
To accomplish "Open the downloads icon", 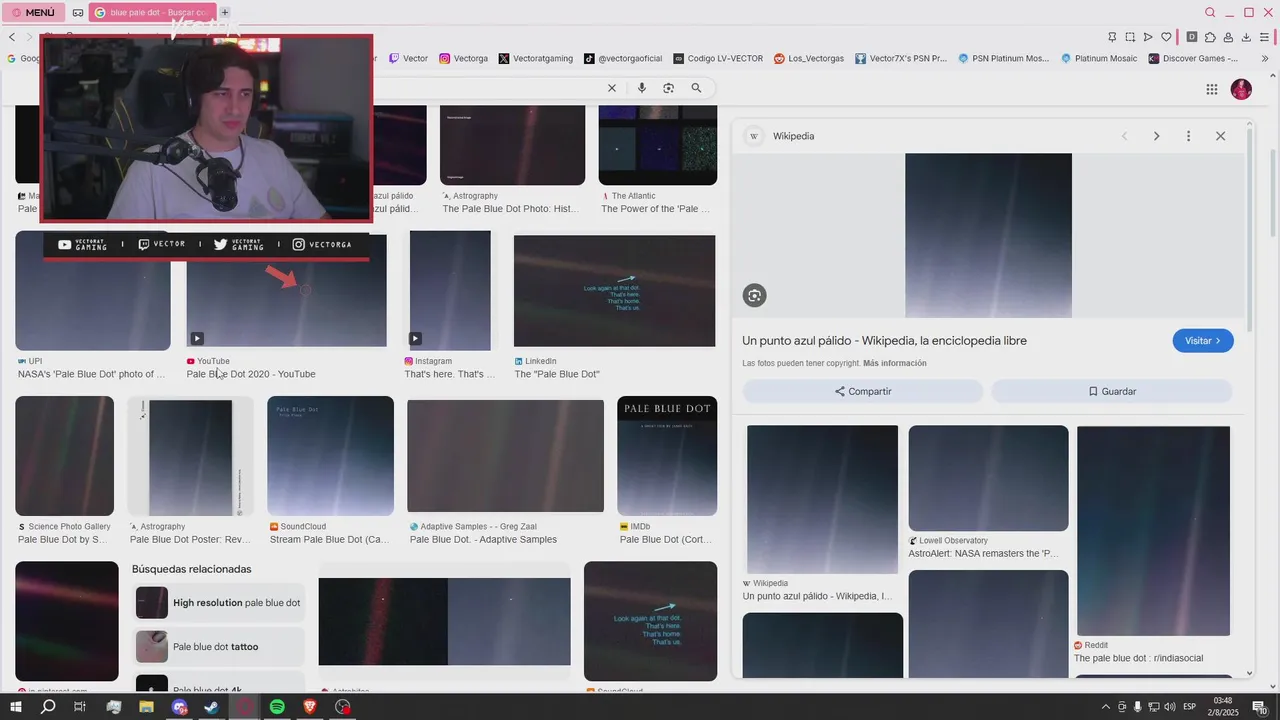I will 1246,37.
